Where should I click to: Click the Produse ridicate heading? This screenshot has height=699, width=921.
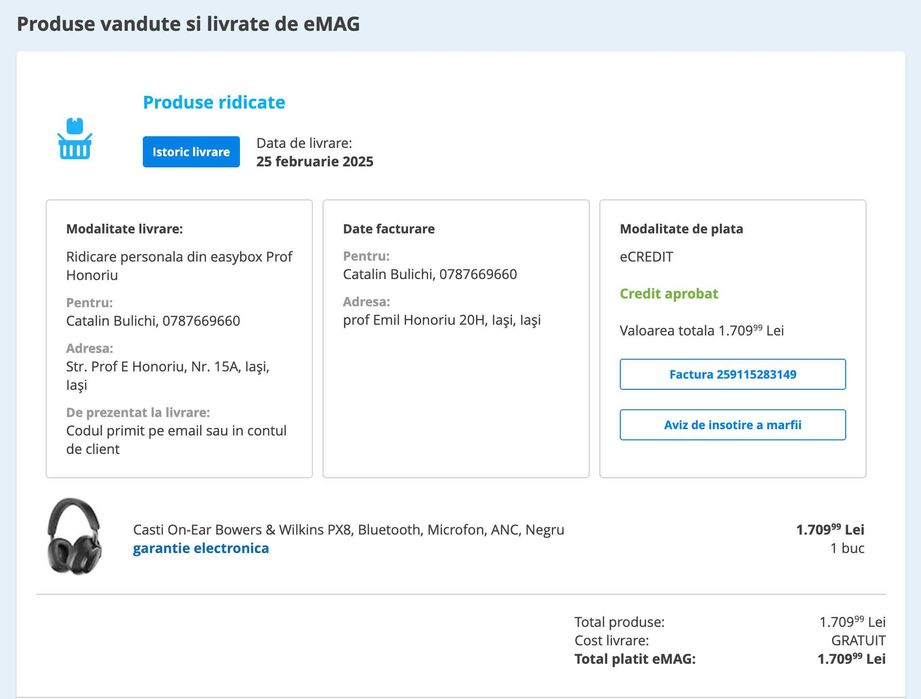[x=214, y=102]
